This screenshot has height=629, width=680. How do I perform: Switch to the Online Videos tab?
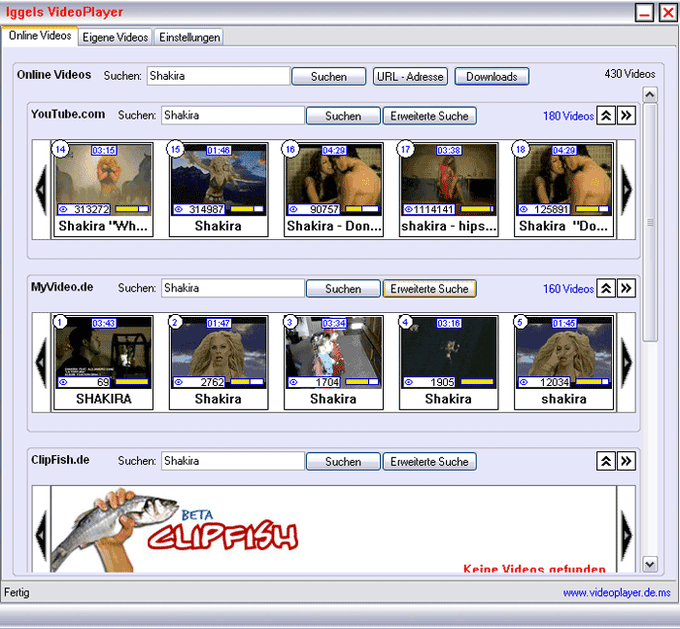(40, 36)
